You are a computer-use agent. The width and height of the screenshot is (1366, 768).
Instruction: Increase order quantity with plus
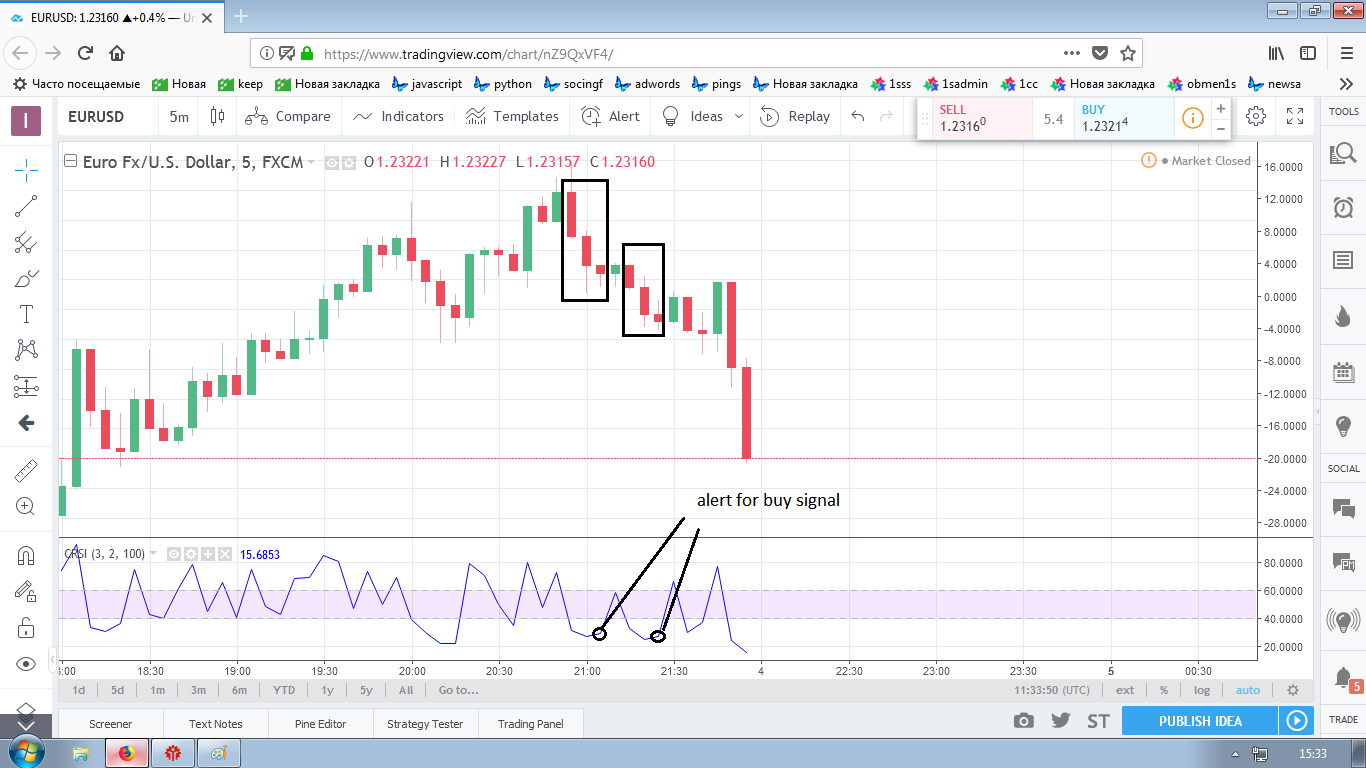click(1220, 108)
